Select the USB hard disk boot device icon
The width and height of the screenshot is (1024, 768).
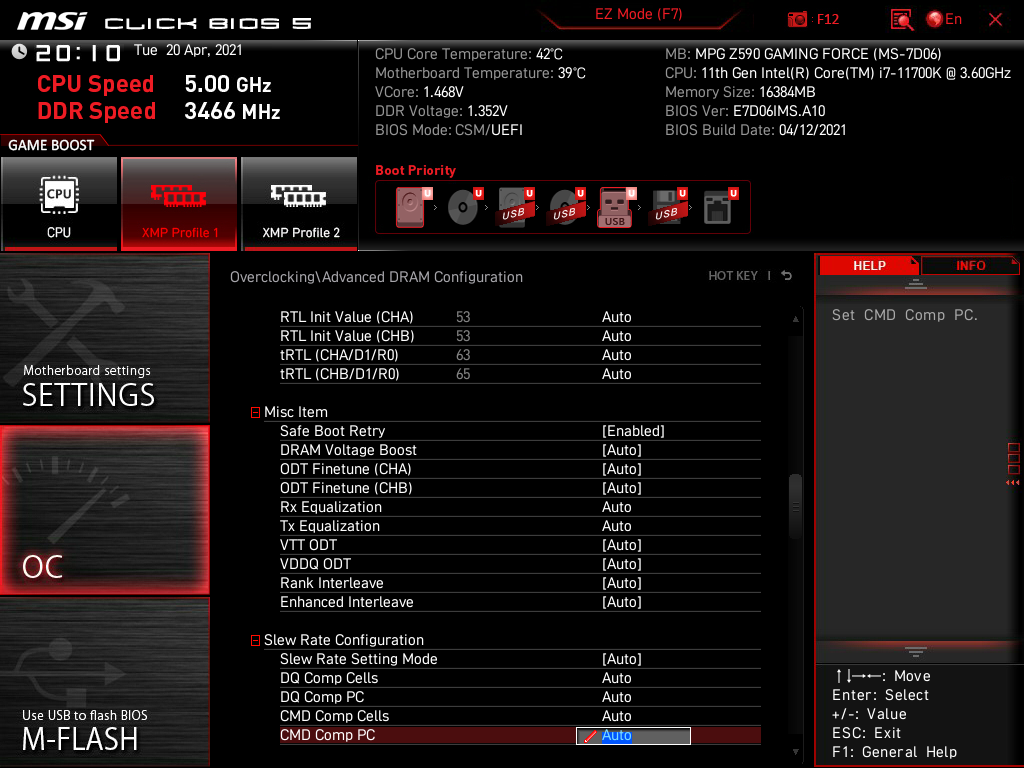pos(515,207)
